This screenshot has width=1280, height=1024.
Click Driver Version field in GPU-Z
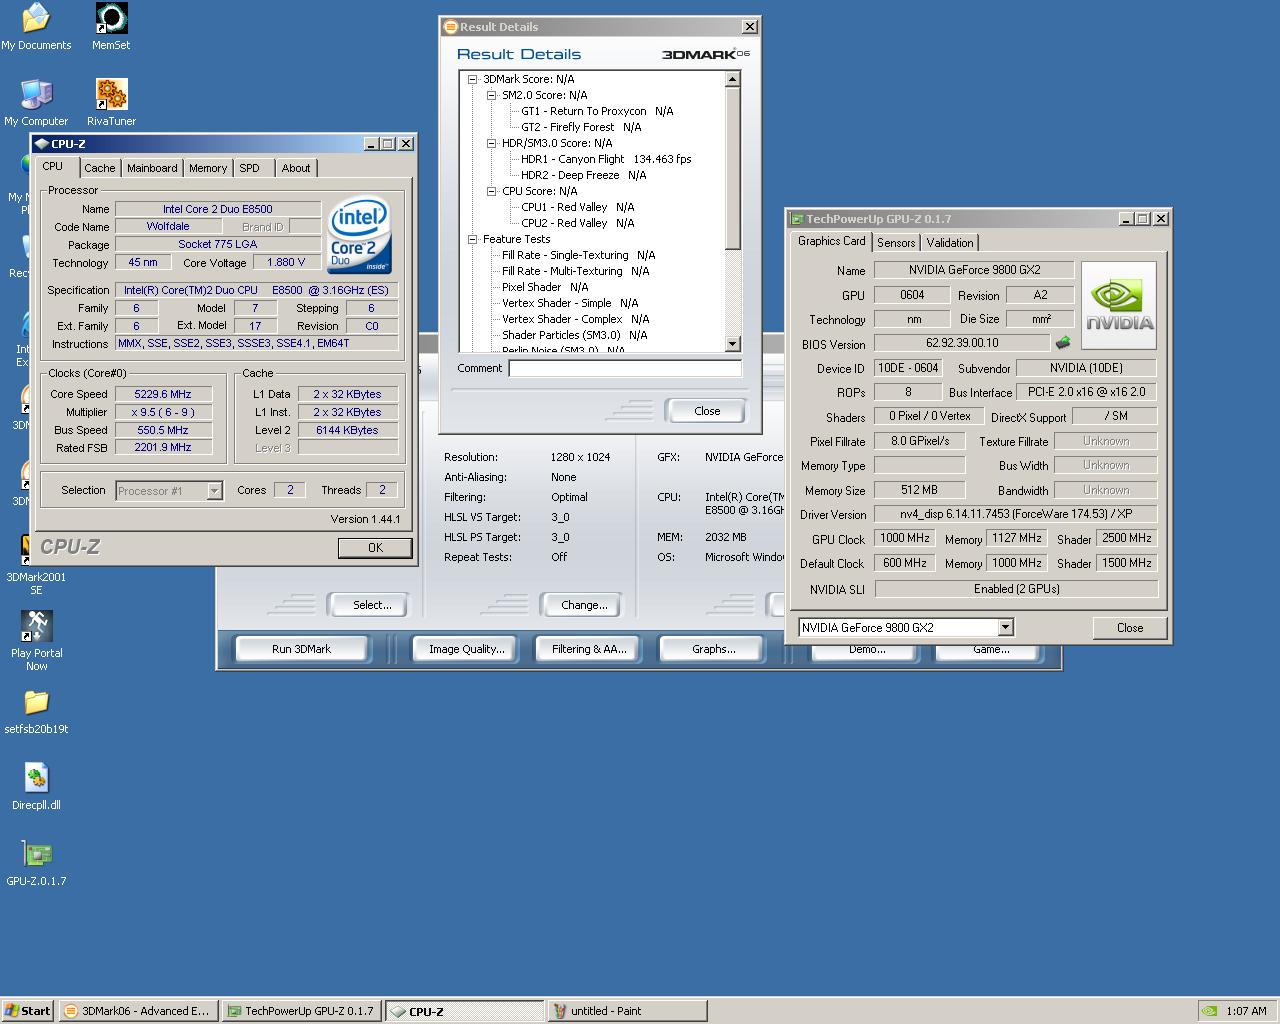coord(1016,514)
